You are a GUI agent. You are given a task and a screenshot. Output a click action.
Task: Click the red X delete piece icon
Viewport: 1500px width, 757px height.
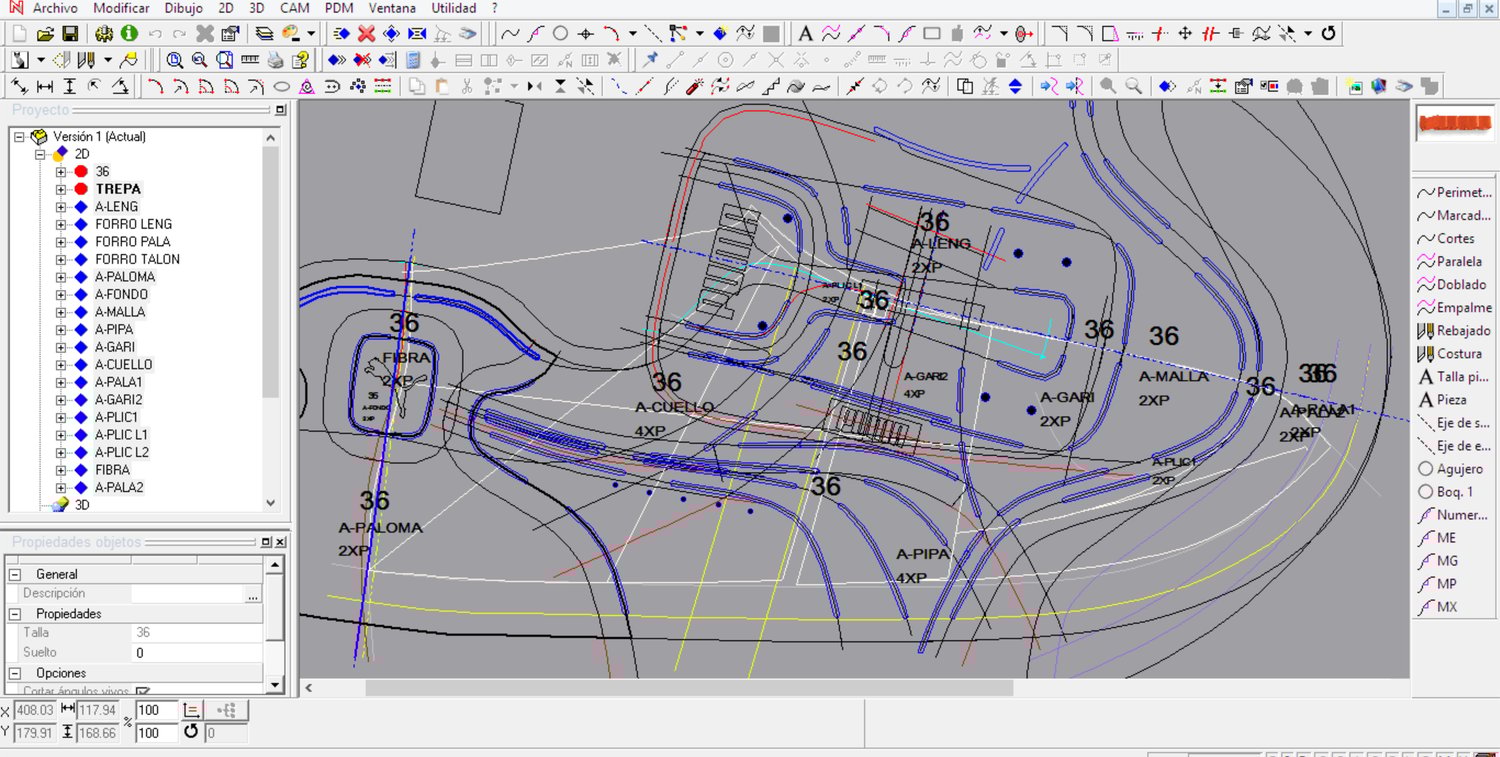pos(366,34)
